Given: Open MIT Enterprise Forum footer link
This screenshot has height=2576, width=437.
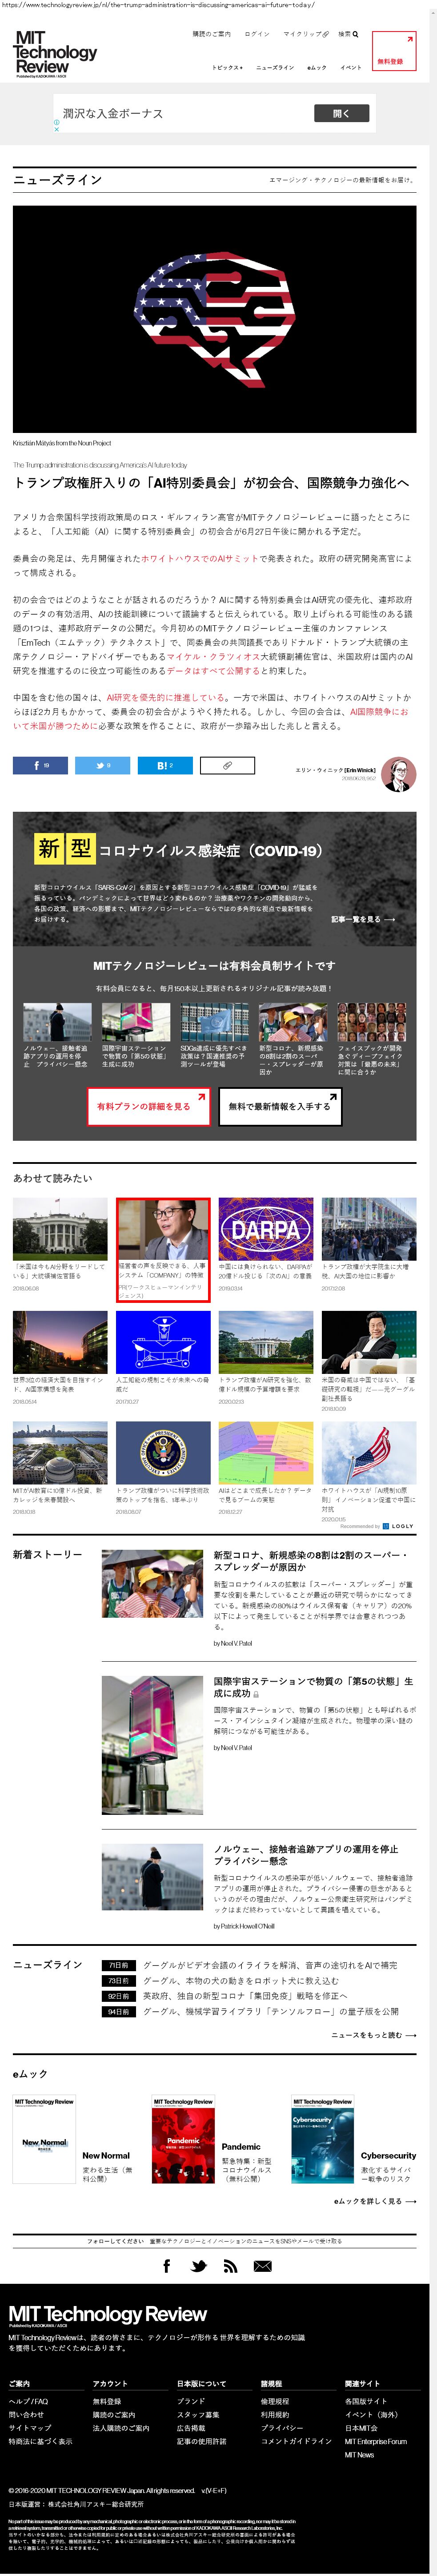Looking at the screenshot, I should pos(376,2441).
